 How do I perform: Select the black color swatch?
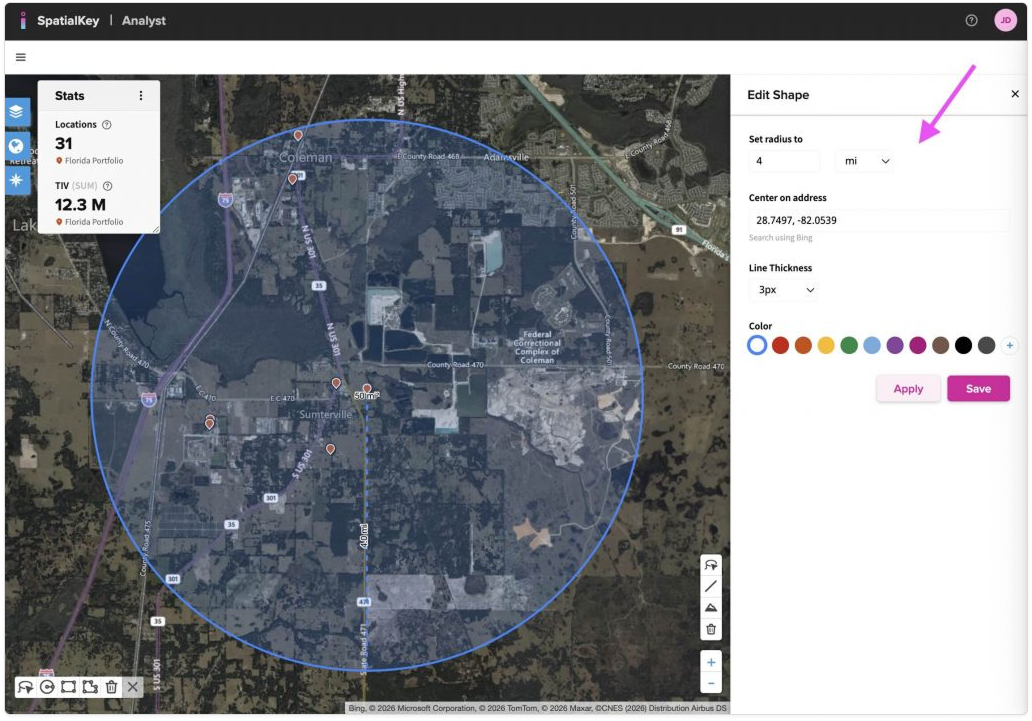[x=963, y=345]
